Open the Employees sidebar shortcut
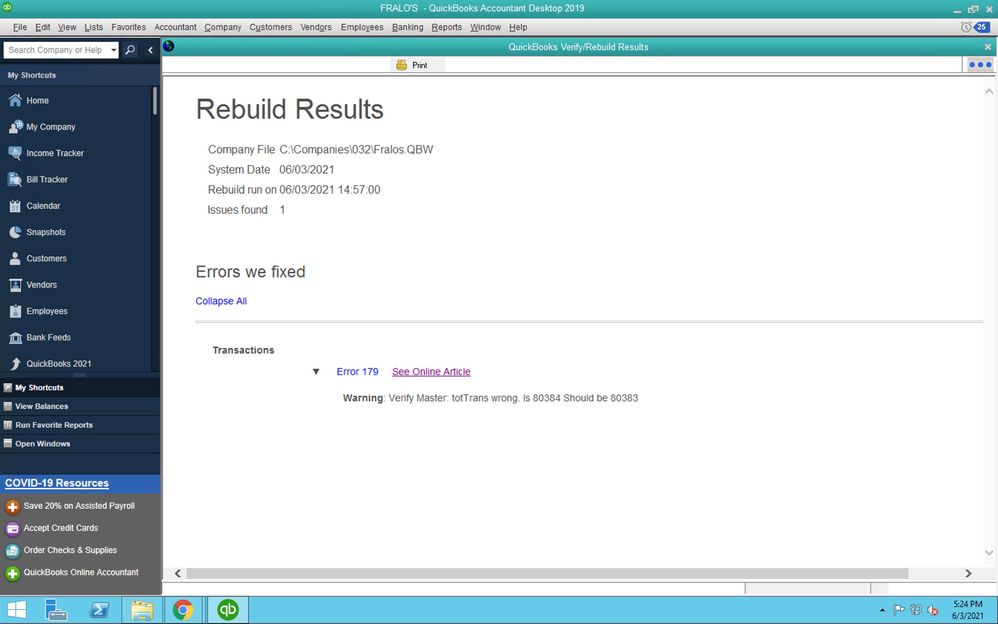The width and height of the screenshot is (998, 624). click(38, 311)
